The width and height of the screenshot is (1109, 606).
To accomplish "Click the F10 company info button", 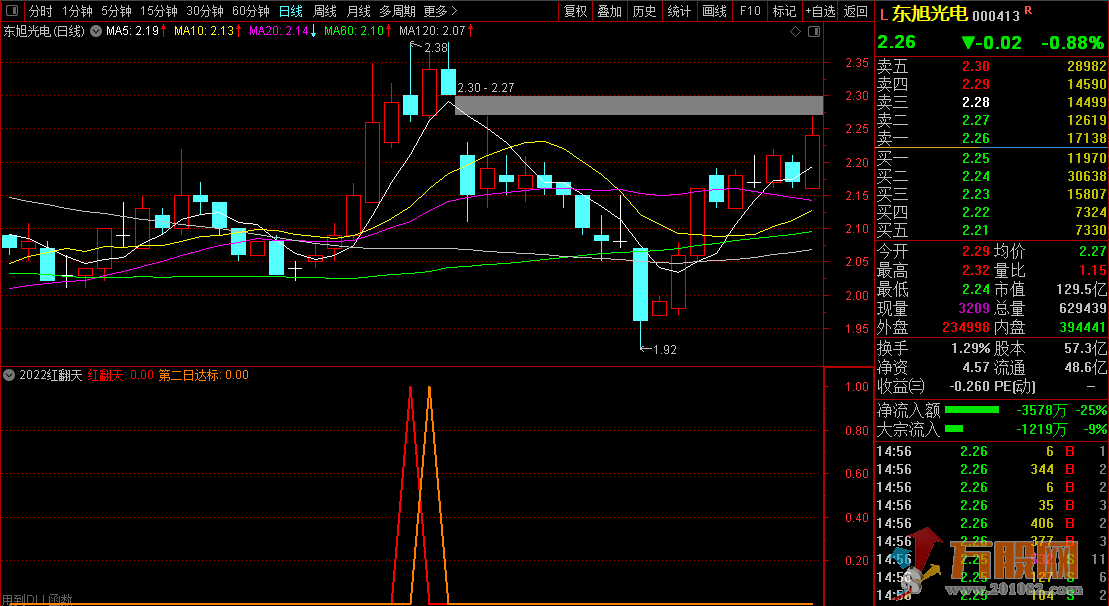I will [x=750, y=11].
